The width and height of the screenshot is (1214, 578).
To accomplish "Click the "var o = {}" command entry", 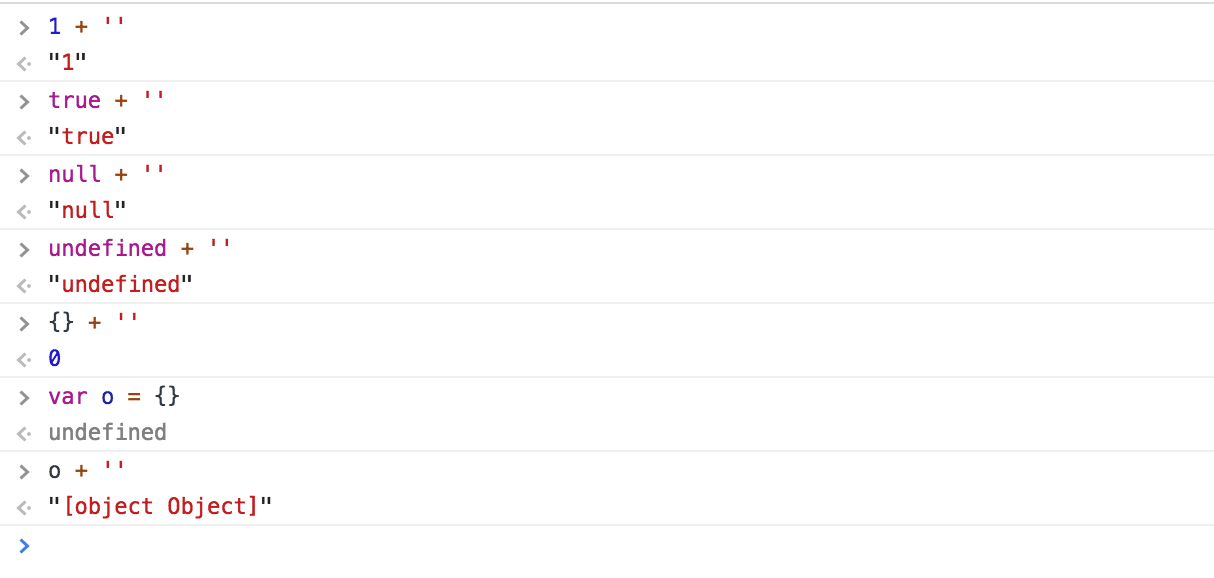I will pyautogui.click(x=114, y=397).
